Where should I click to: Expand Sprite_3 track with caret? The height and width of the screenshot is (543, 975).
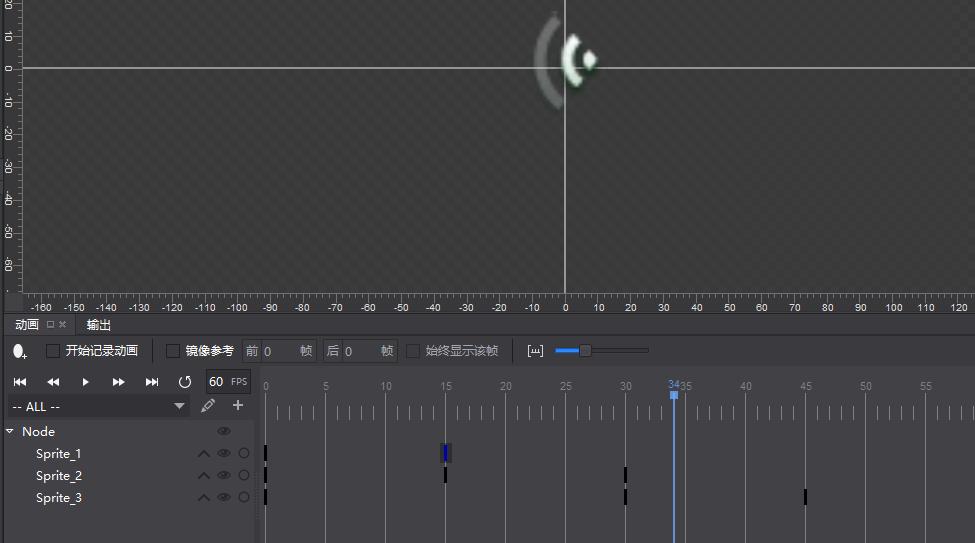(x=203, y=498)
